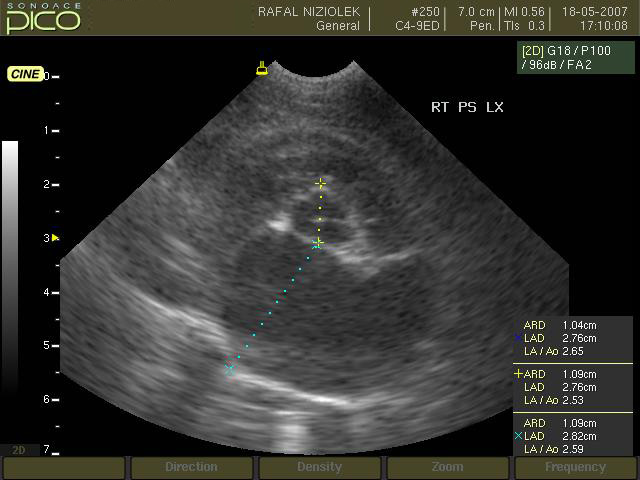Click the LA / Ao 2.59 result

coord(554,449)
